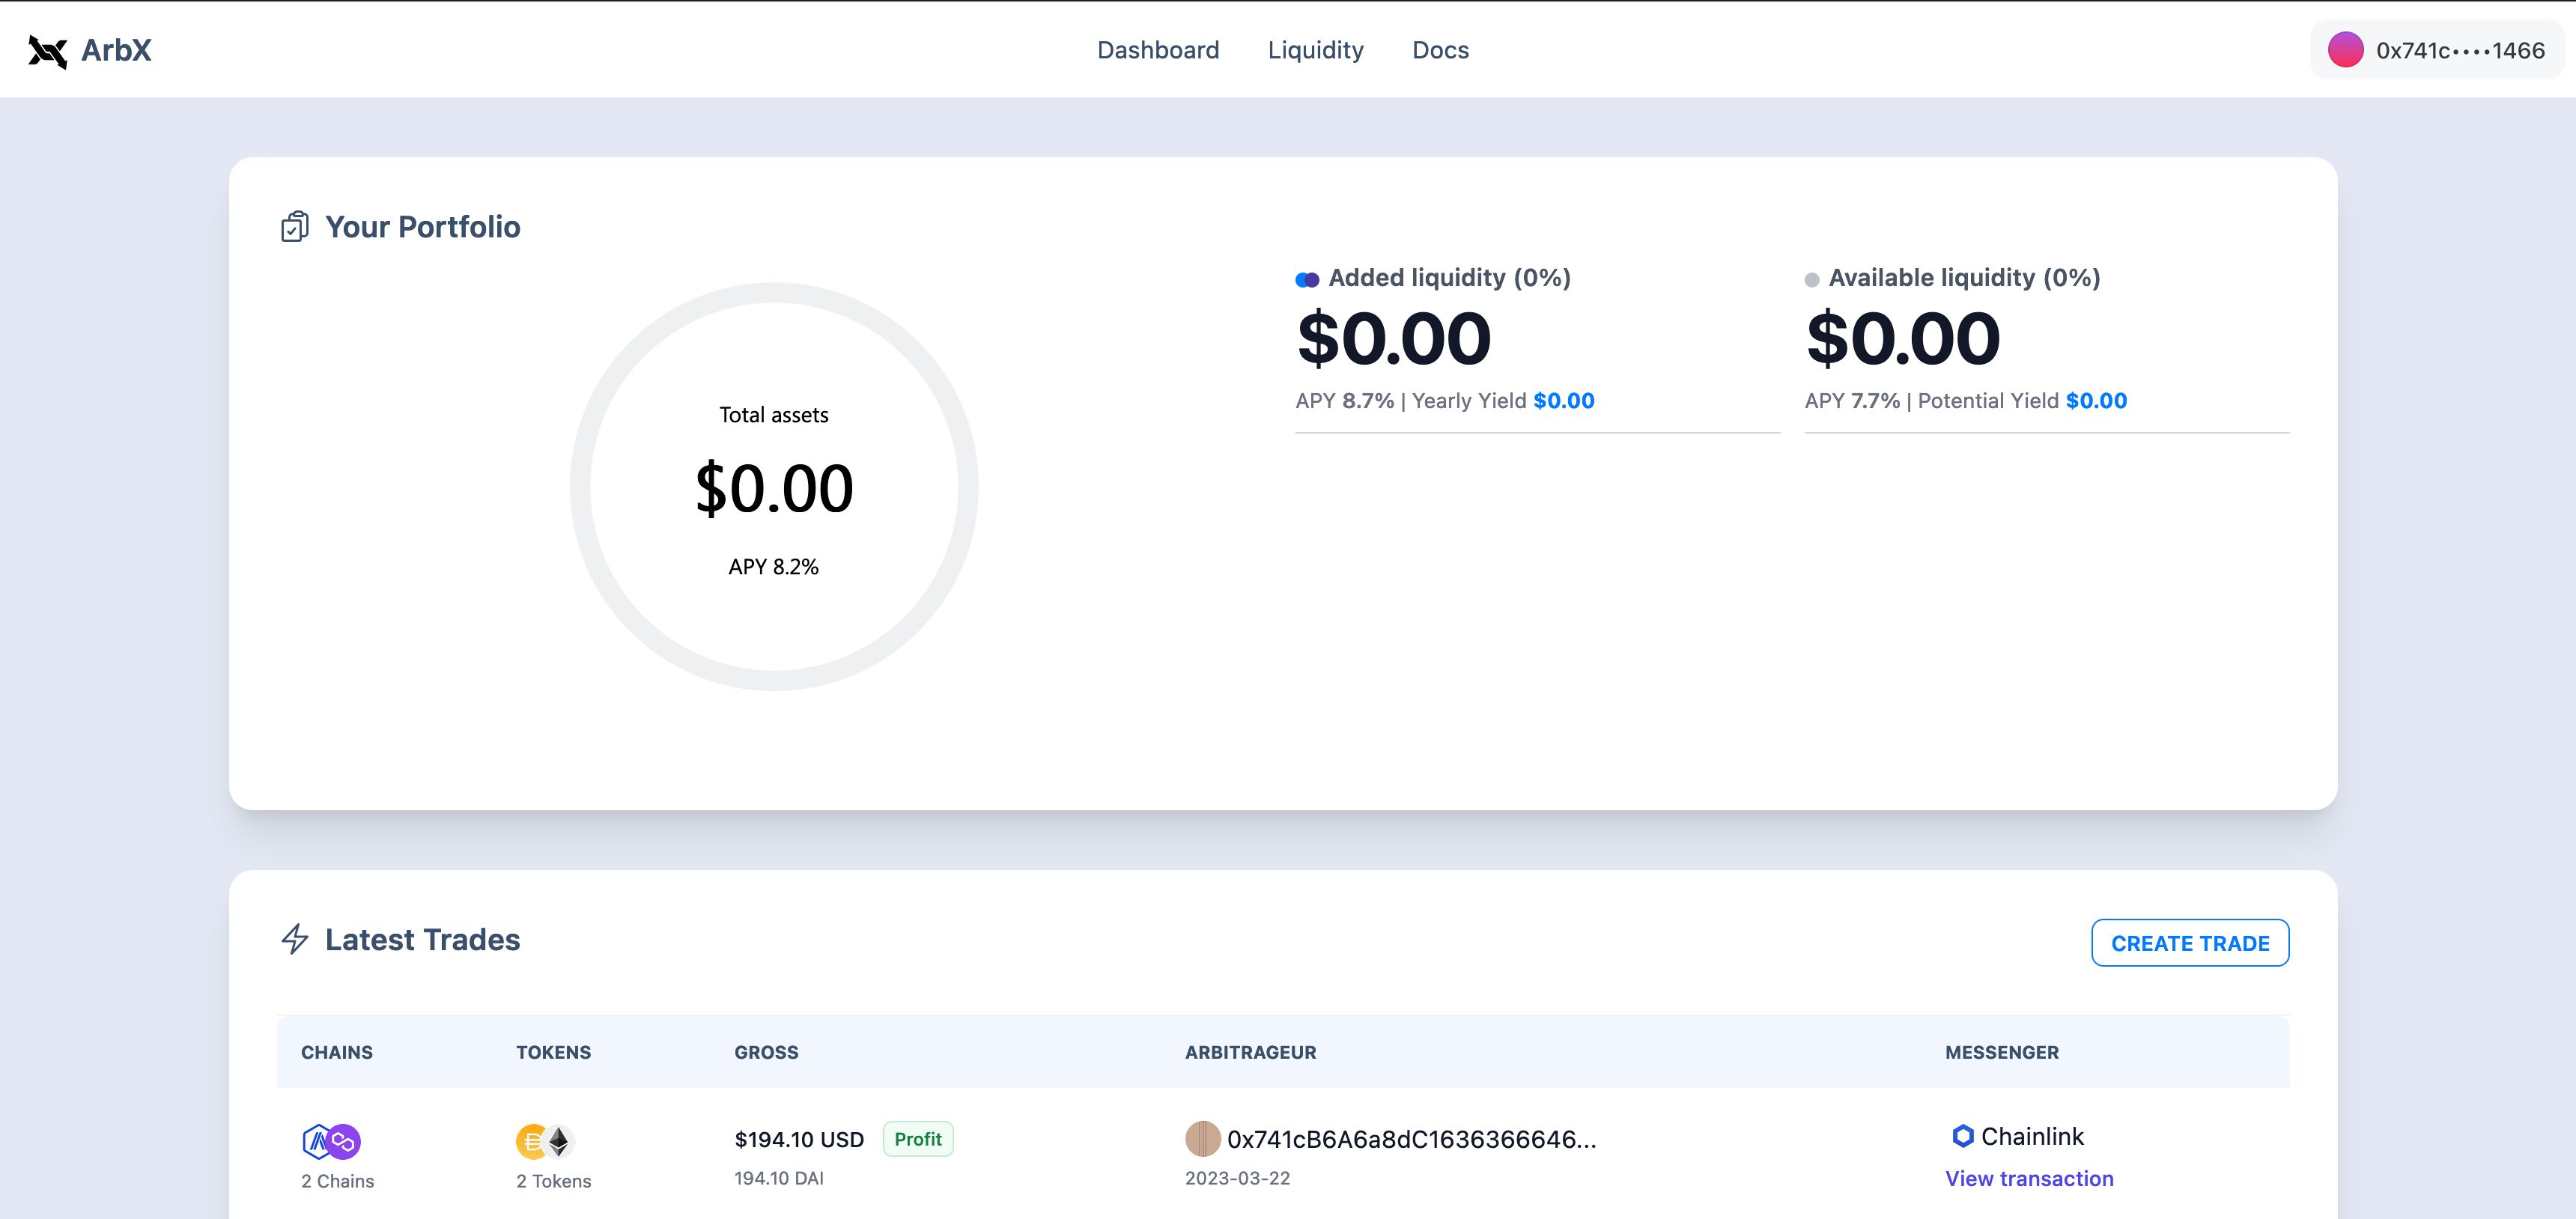This screenshot has height=1219, width=2576.
Task: Click the APY 7.7% text
Action: (x=1852, y=401)
